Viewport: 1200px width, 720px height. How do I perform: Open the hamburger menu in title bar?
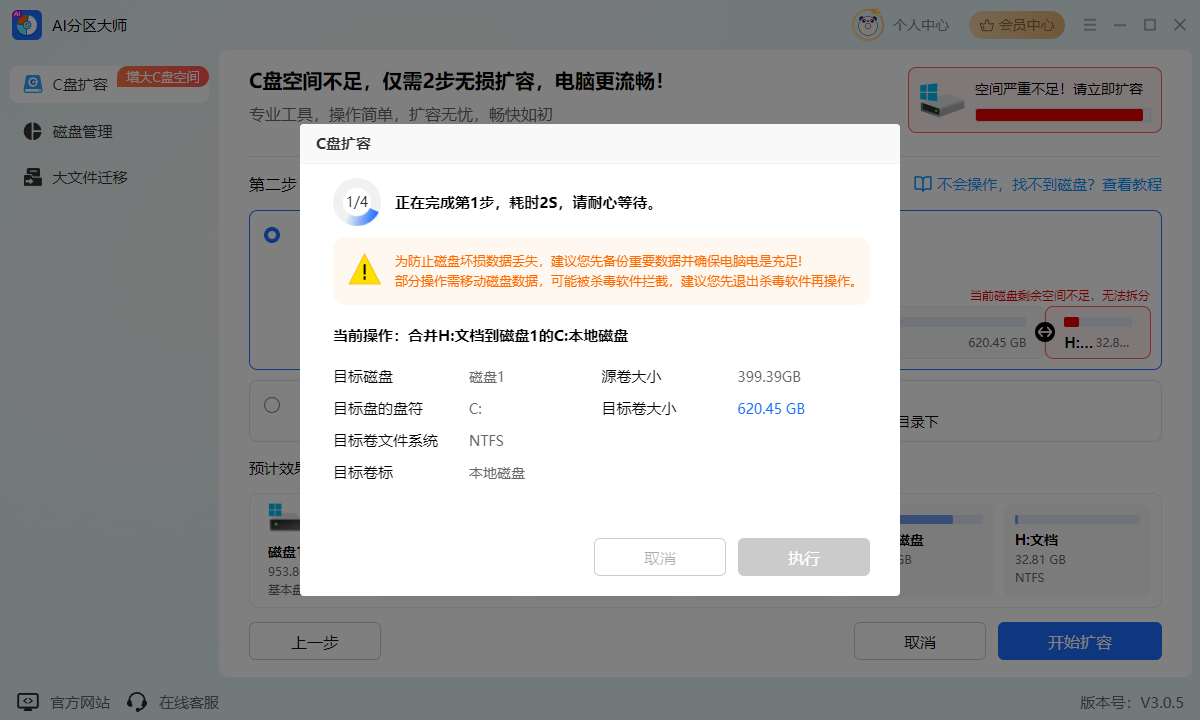point(1088,25)
